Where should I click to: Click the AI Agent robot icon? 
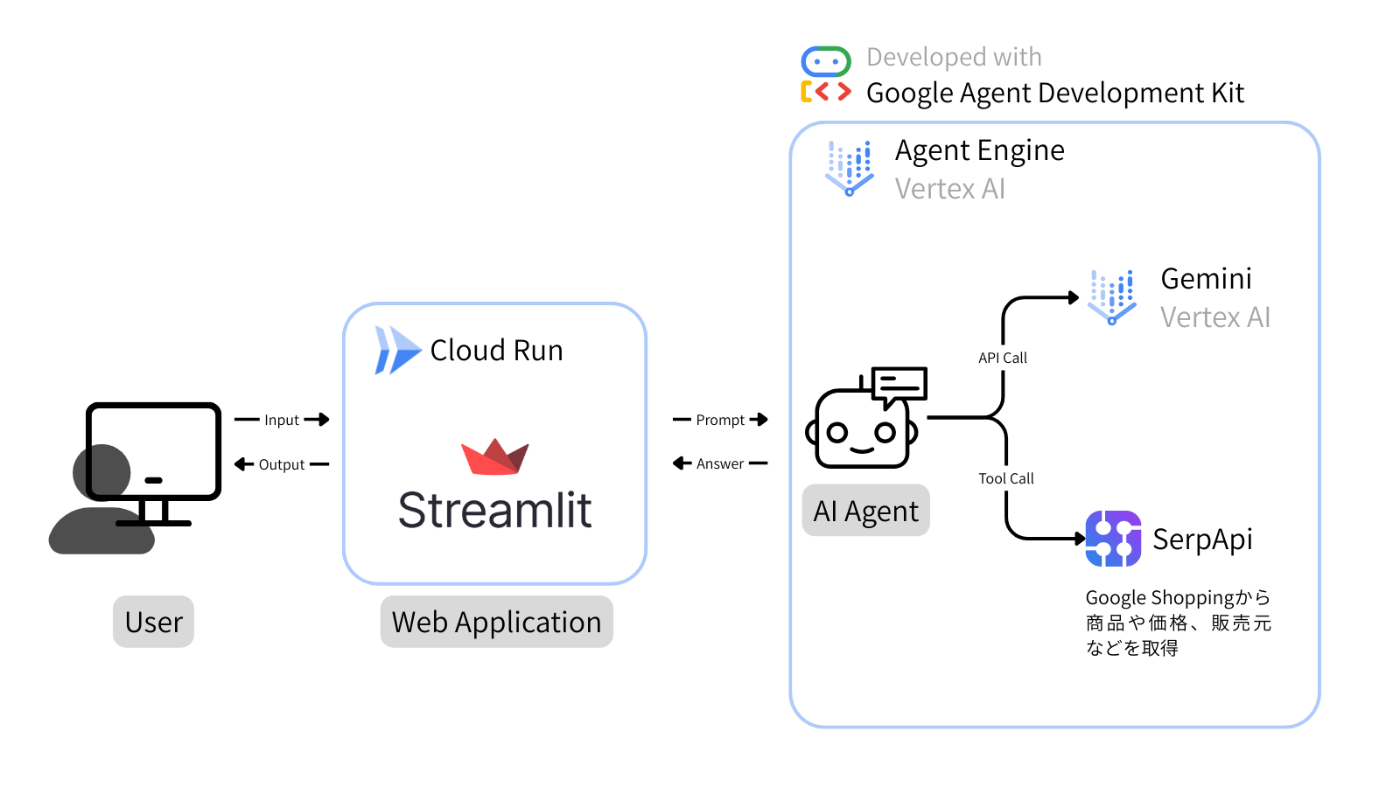click(x=867, y=418)
